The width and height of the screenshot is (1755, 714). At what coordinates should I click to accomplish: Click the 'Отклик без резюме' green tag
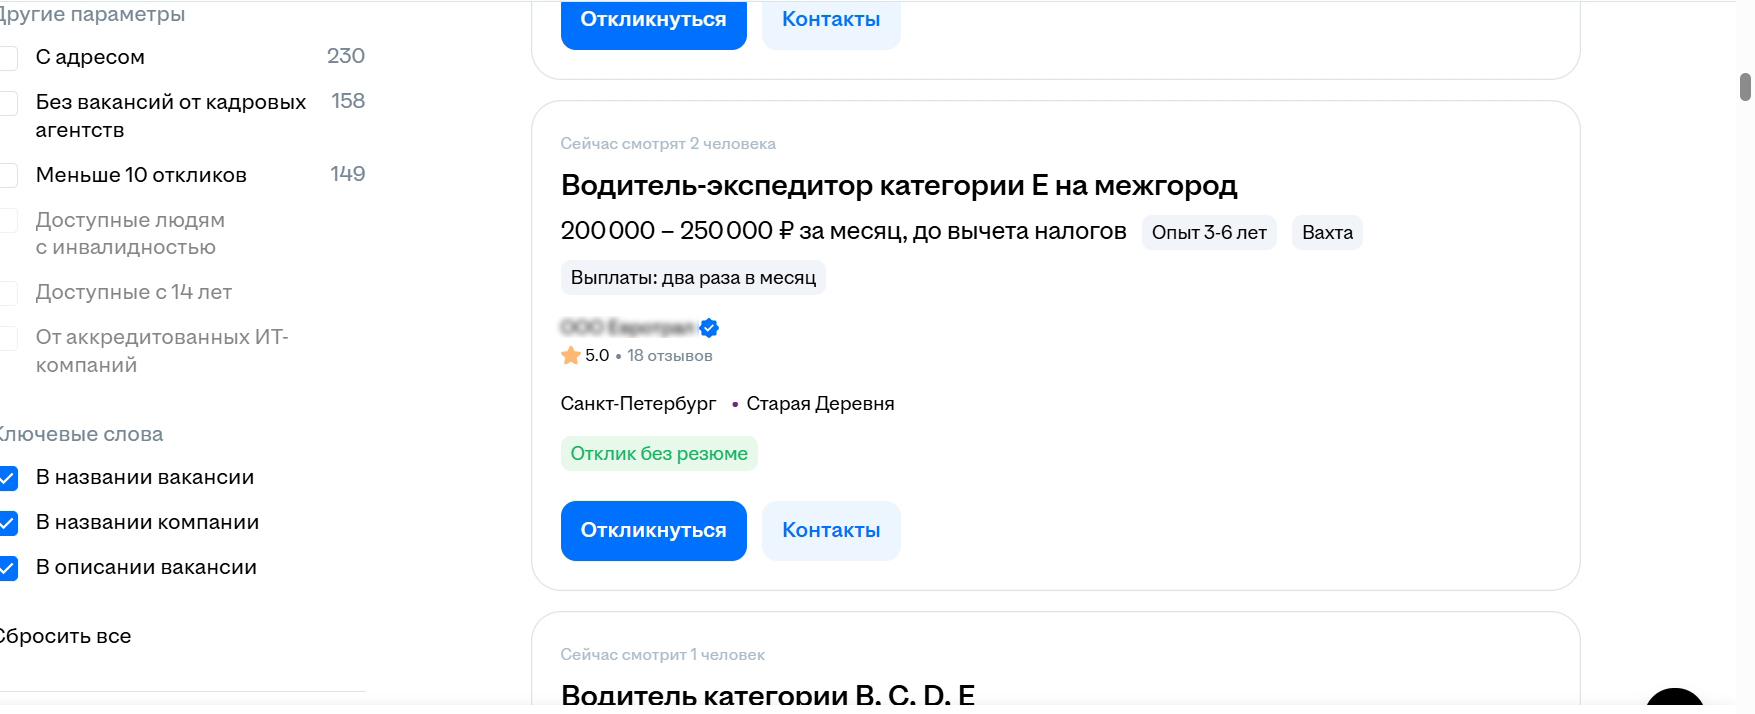point(659,454)
